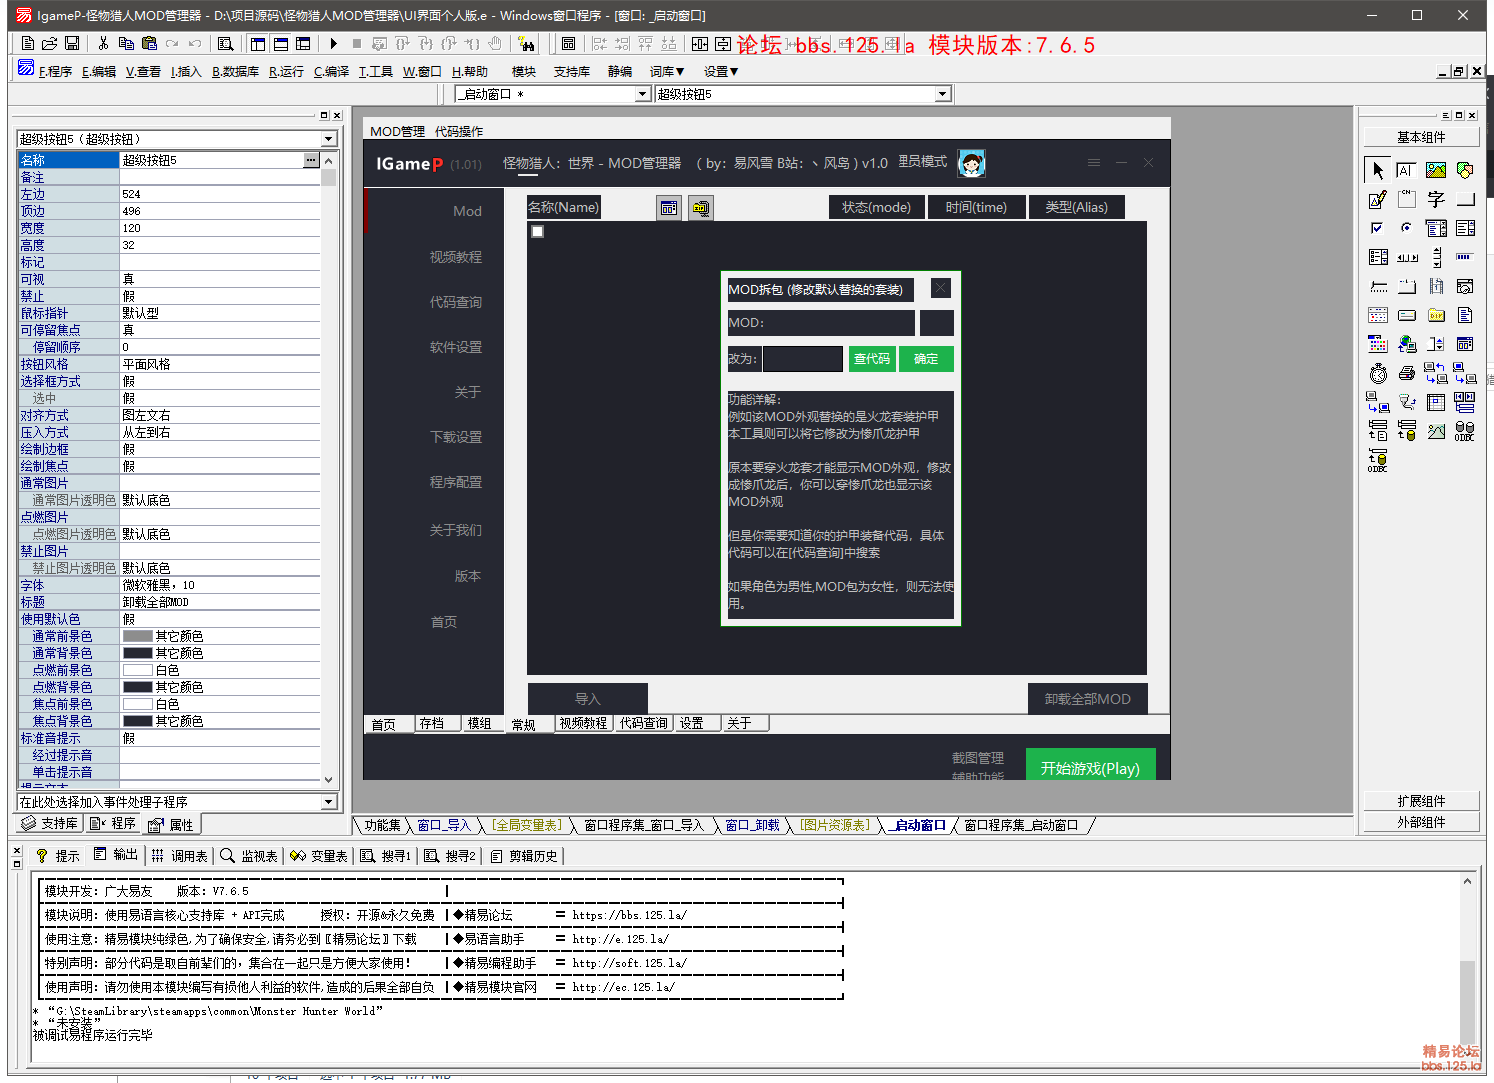Click the ellipsis button on 名称 property
The width and height of the screenshot is (1494, 1083).
(x=311, y=160)
